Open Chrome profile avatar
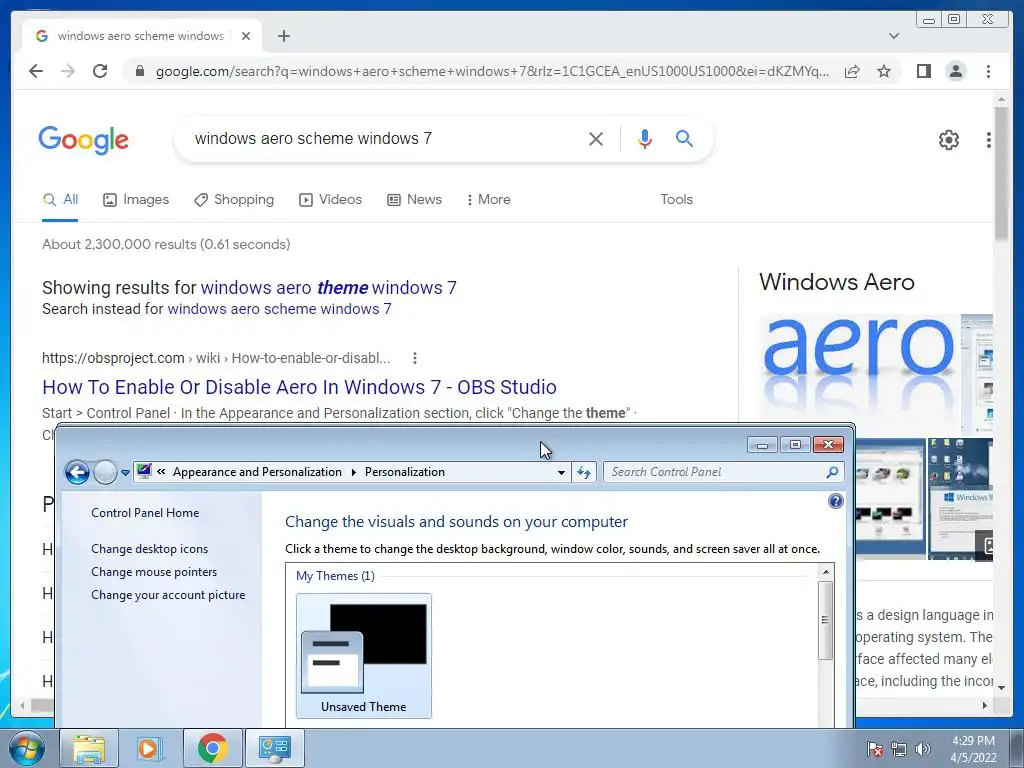 pyautogui.click(x=955, y=71)
